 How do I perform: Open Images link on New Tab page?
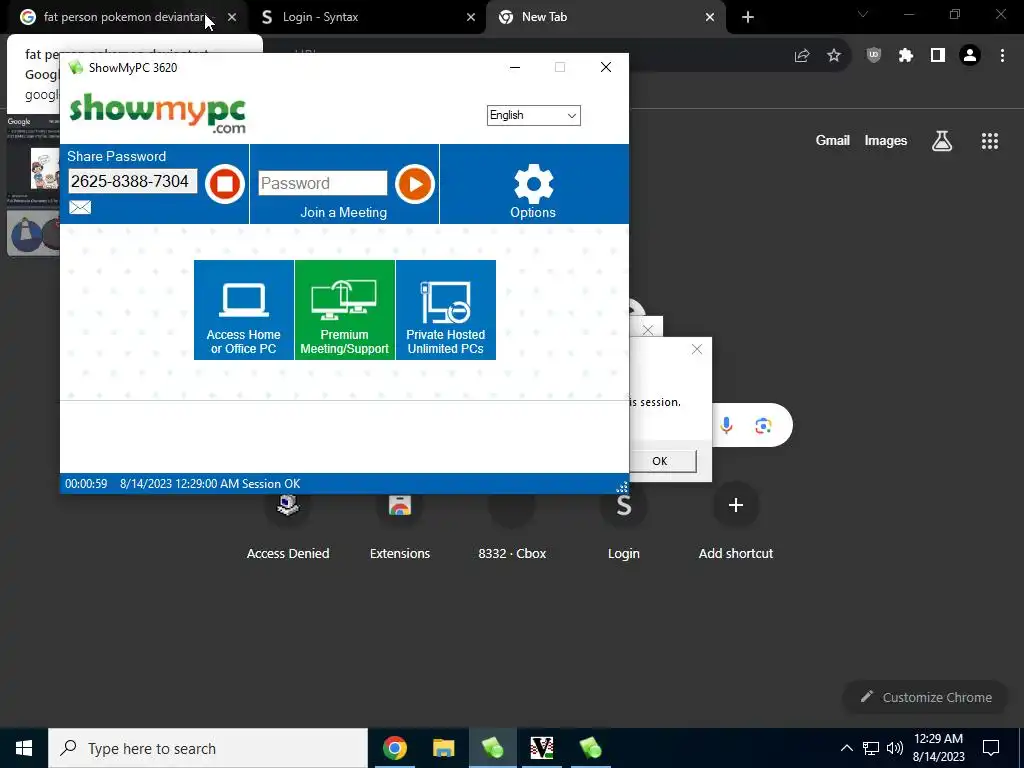[x=886, y=140]
